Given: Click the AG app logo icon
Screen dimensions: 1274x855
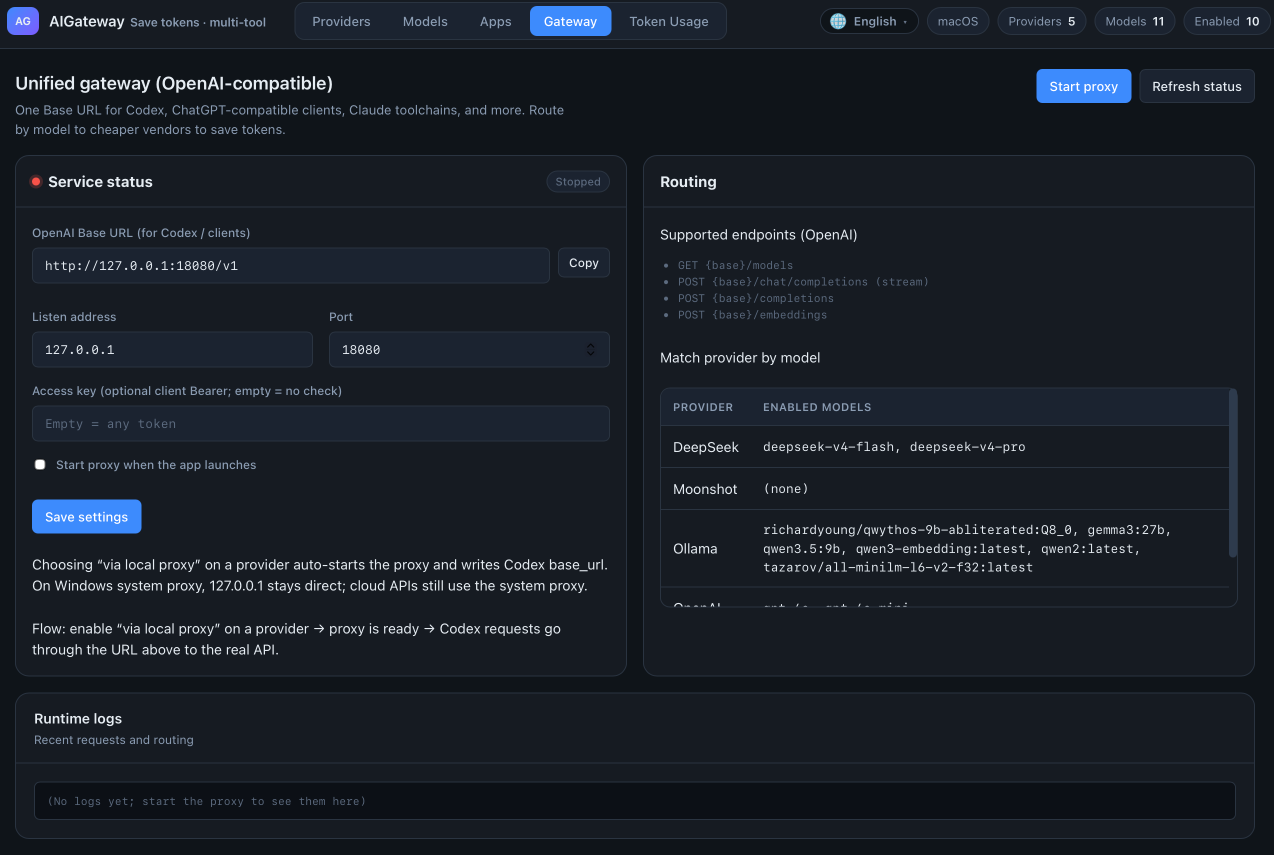Looking at the screenshot, I should pos(23,20).
